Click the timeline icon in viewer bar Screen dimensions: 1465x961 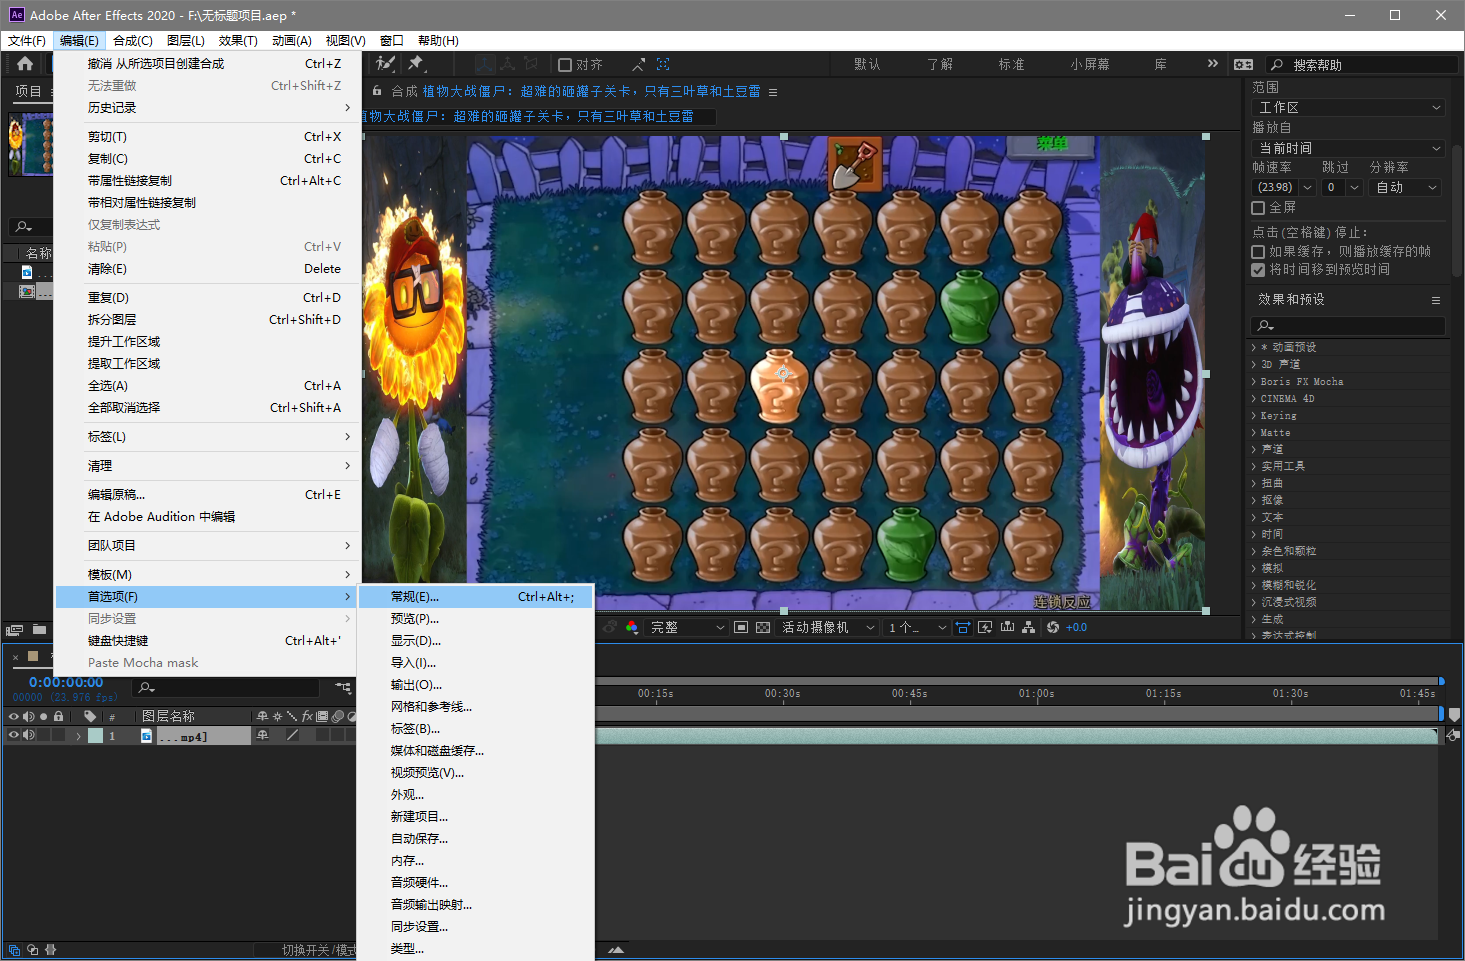pos(1007,627)
